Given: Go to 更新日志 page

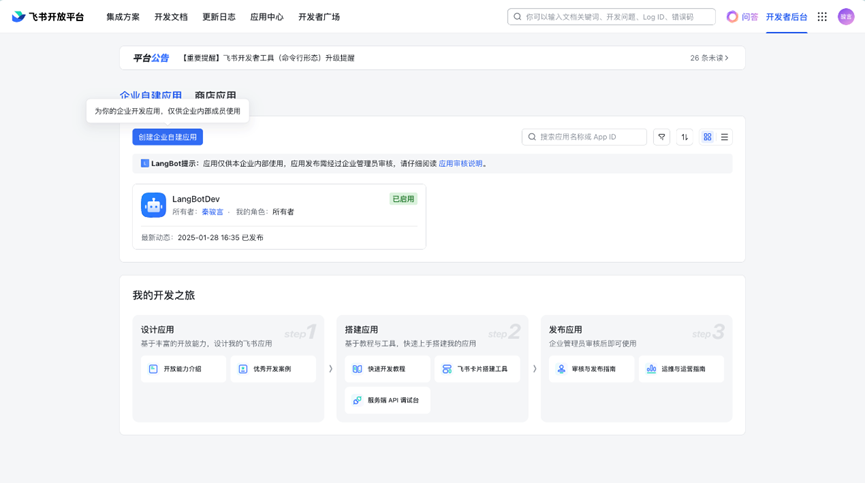Looking at the screenshot, I should tap(218, 17).
